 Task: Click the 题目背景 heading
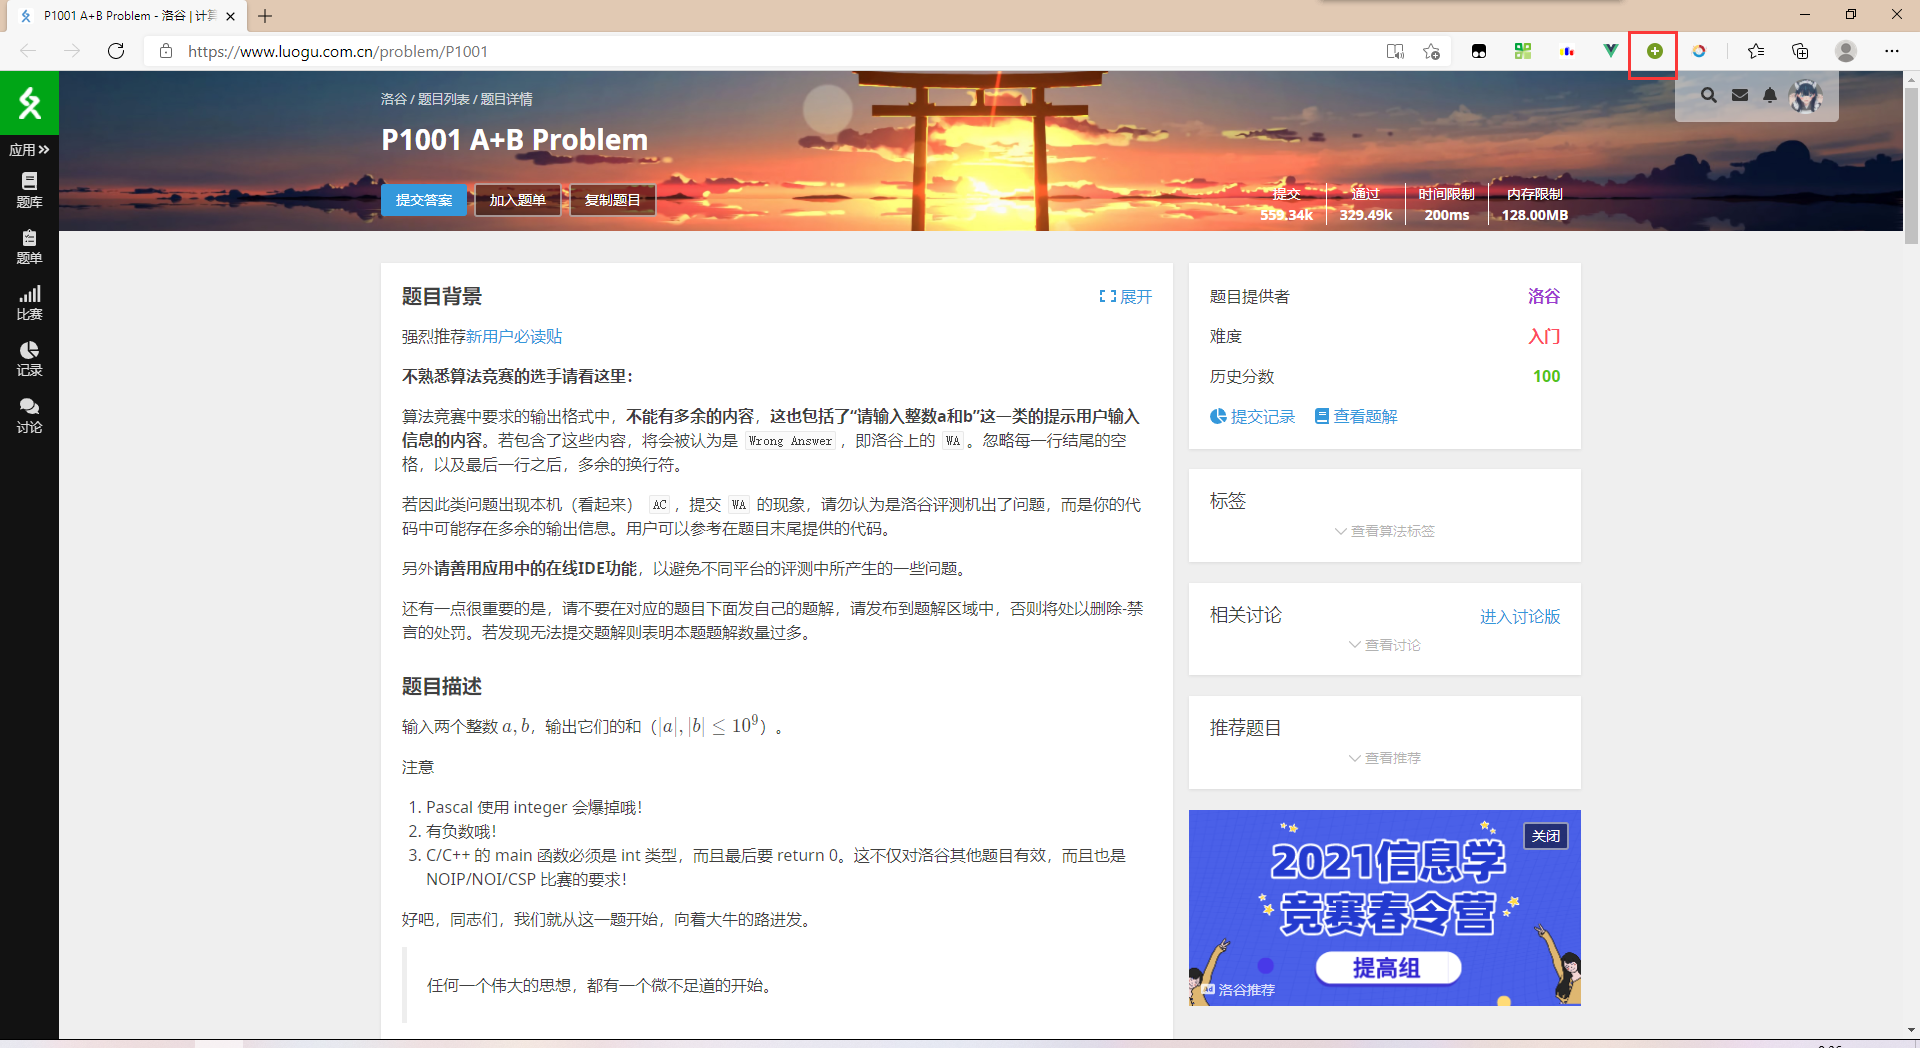pos(442,297)
